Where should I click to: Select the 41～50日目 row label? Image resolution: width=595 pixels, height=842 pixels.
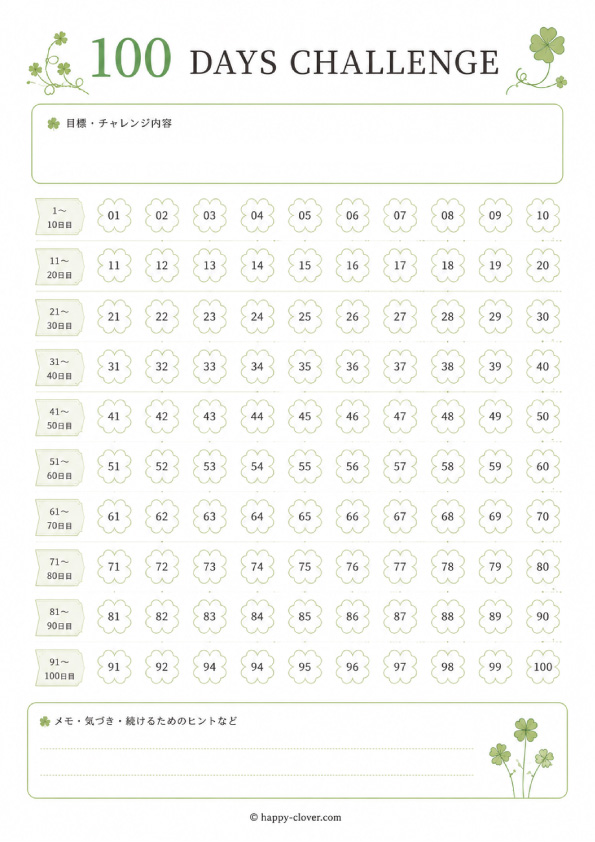tap(60, 418)
